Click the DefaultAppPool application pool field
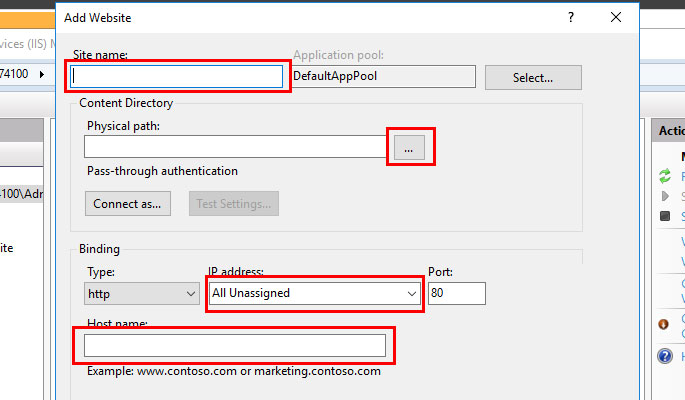The image size is (685, 400). pyautogui.click(x=382, y=76)
